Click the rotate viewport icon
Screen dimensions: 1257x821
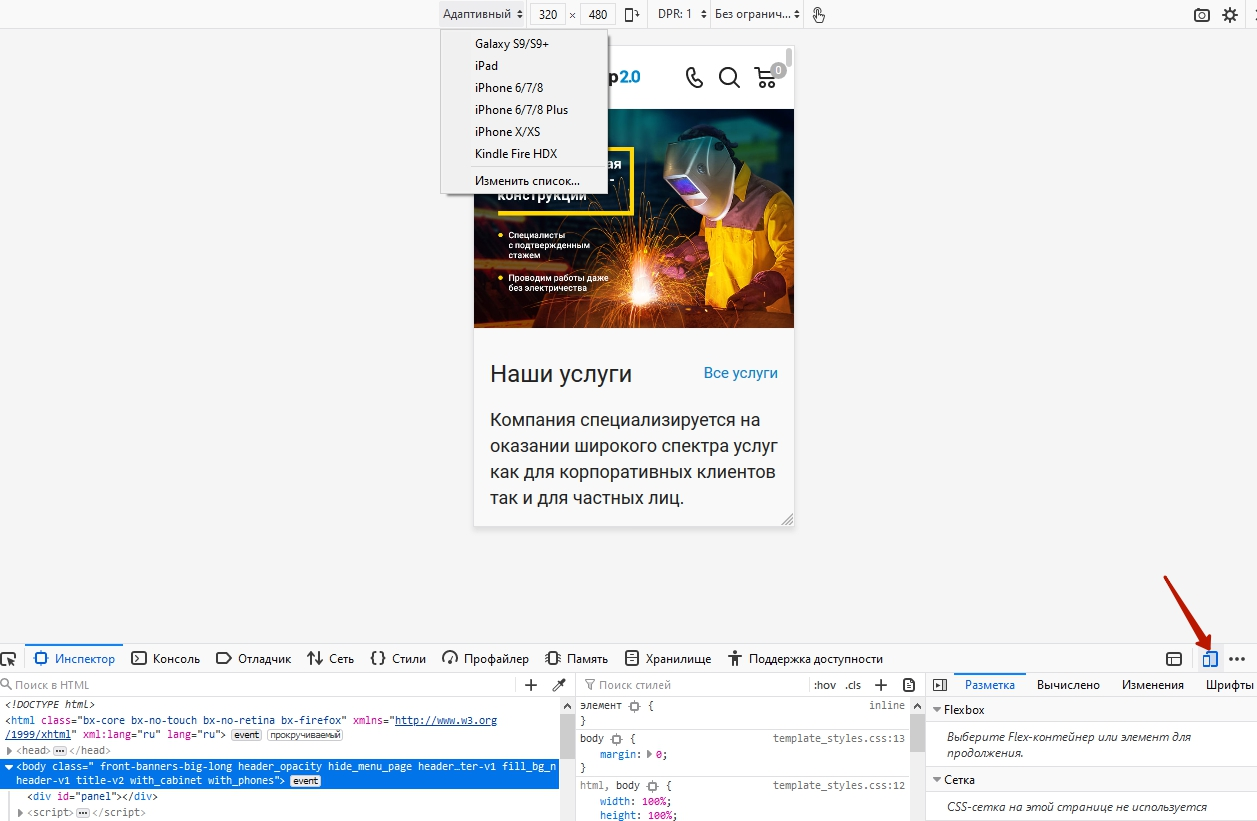click(x=631, y=14)
